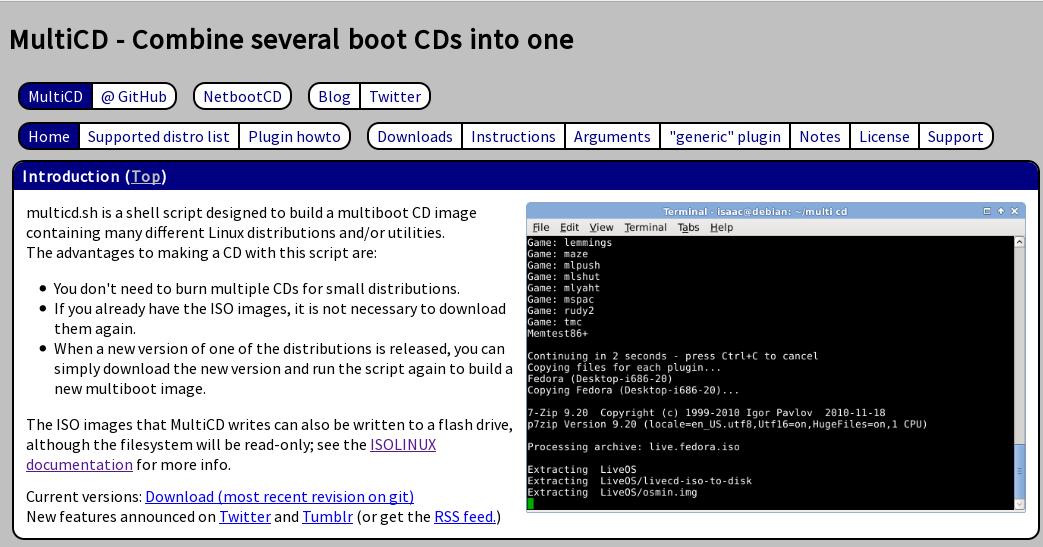Open Terminal menu in terminal screenshot

pos(645,228)
